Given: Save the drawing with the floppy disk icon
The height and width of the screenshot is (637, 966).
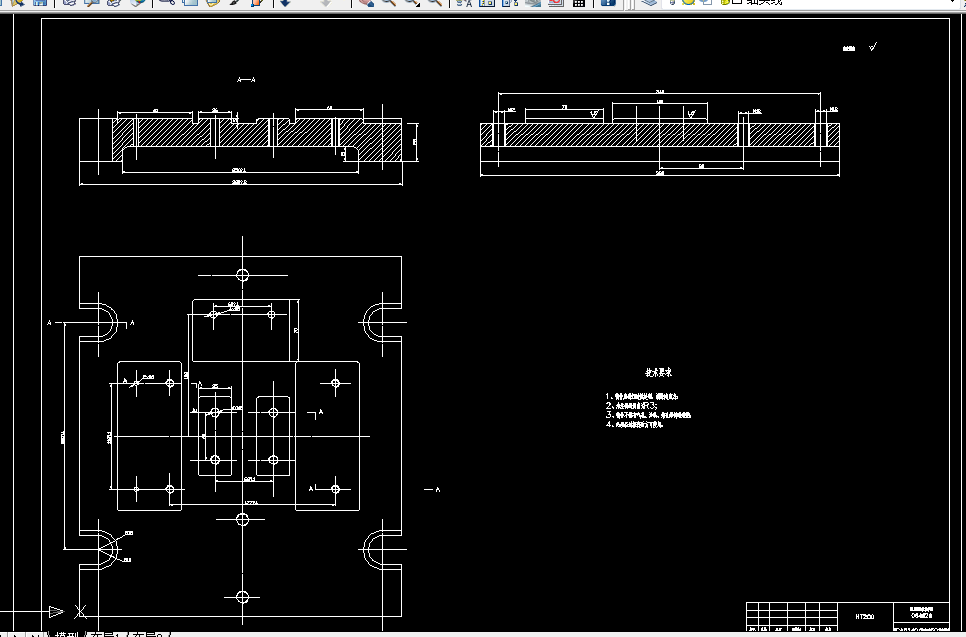Looking at the screenshot, I should [40, 2].
